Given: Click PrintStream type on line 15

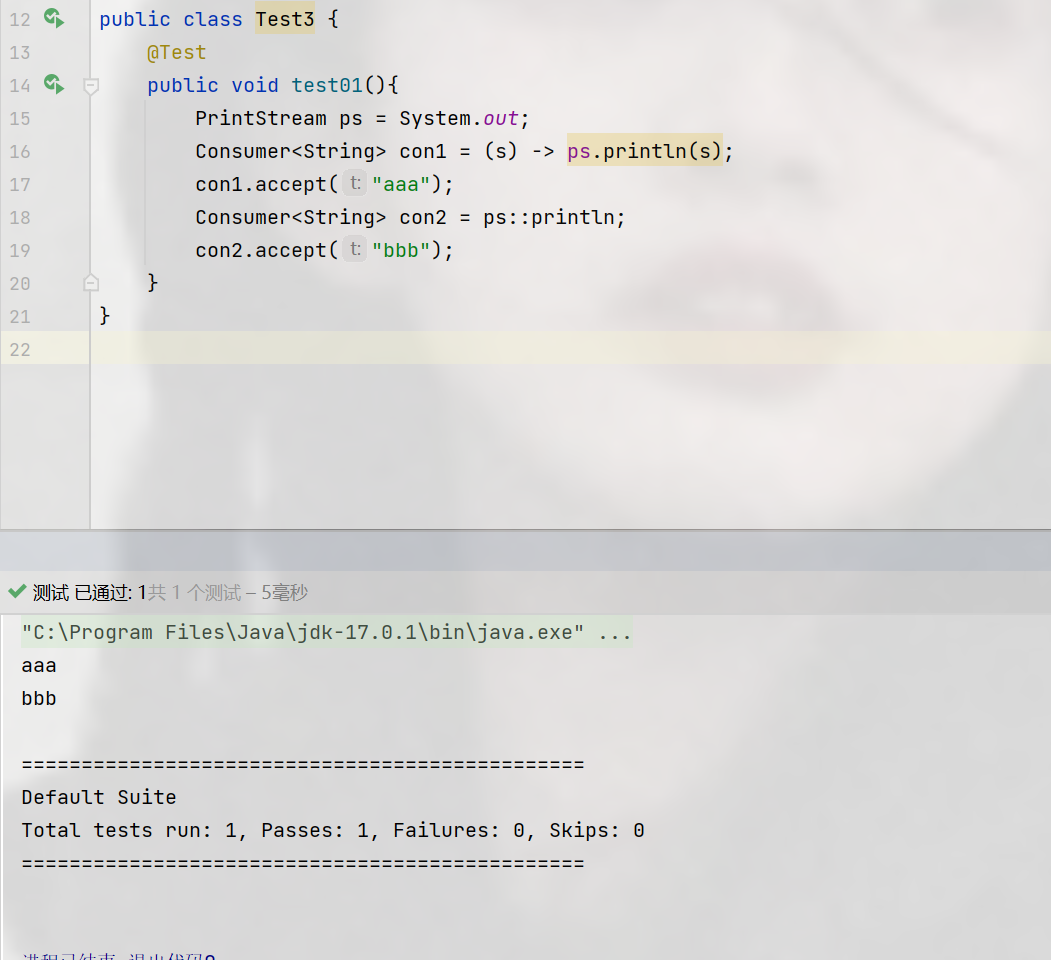Looking at the screenshot, I should point(261,118).
